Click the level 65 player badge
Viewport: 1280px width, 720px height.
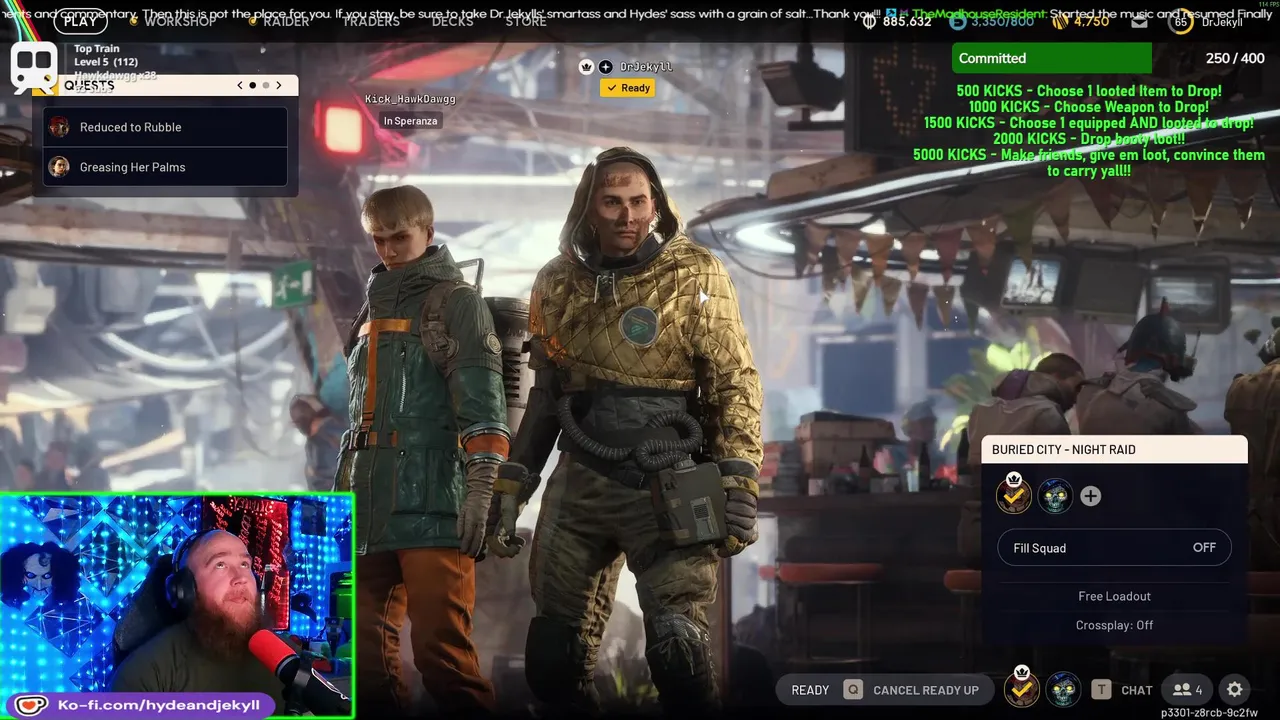[x=1181, y=21]
